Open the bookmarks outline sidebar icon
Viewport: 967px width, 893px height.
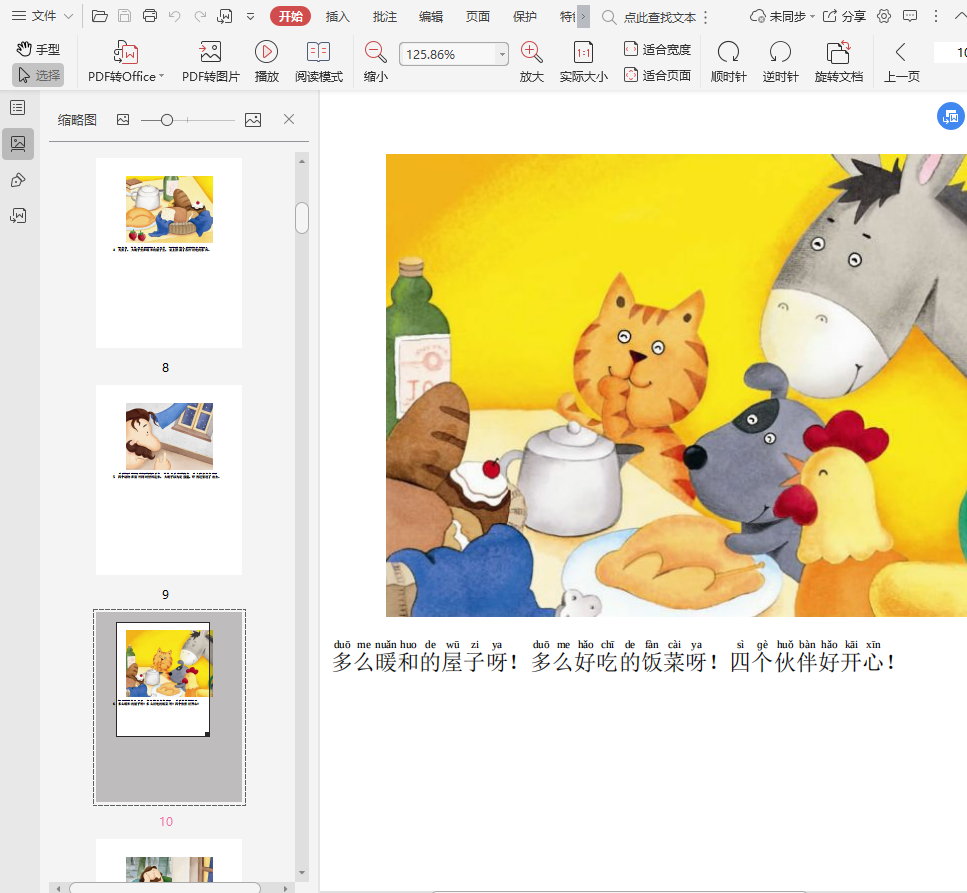pos(18,108)
